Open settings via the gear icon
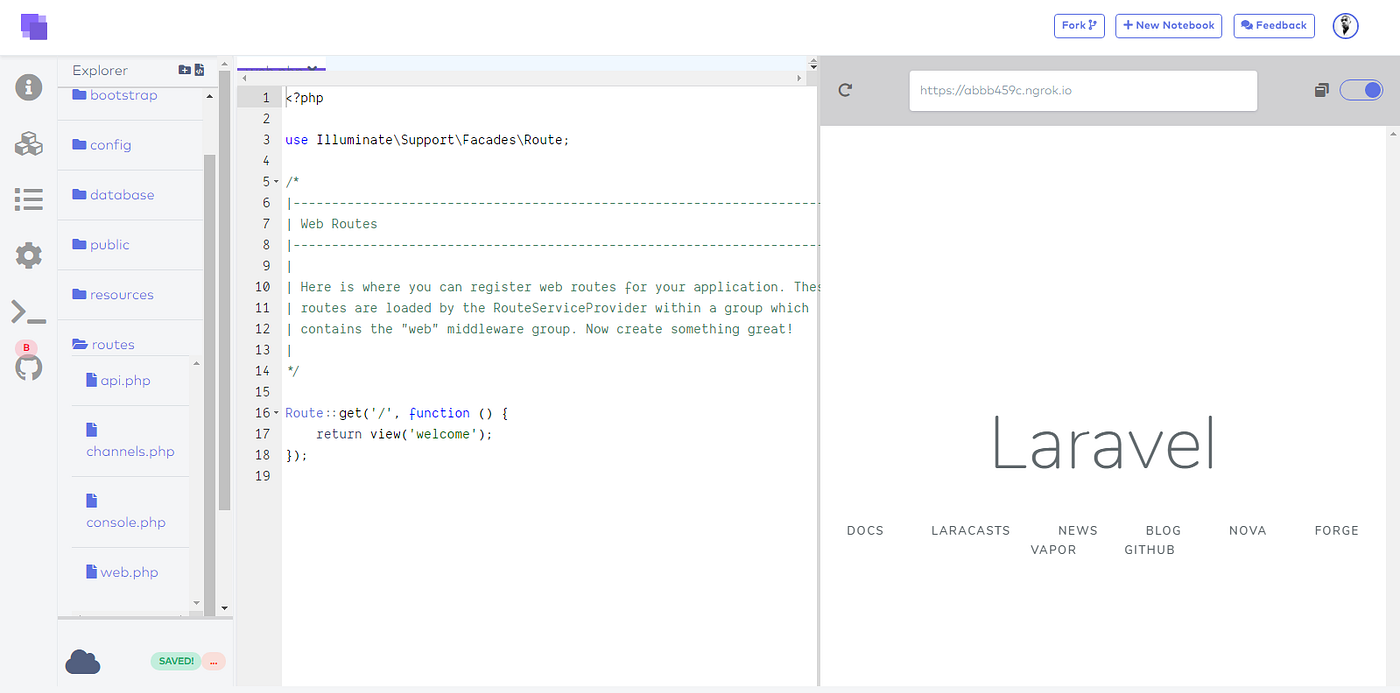 point(28,255)
